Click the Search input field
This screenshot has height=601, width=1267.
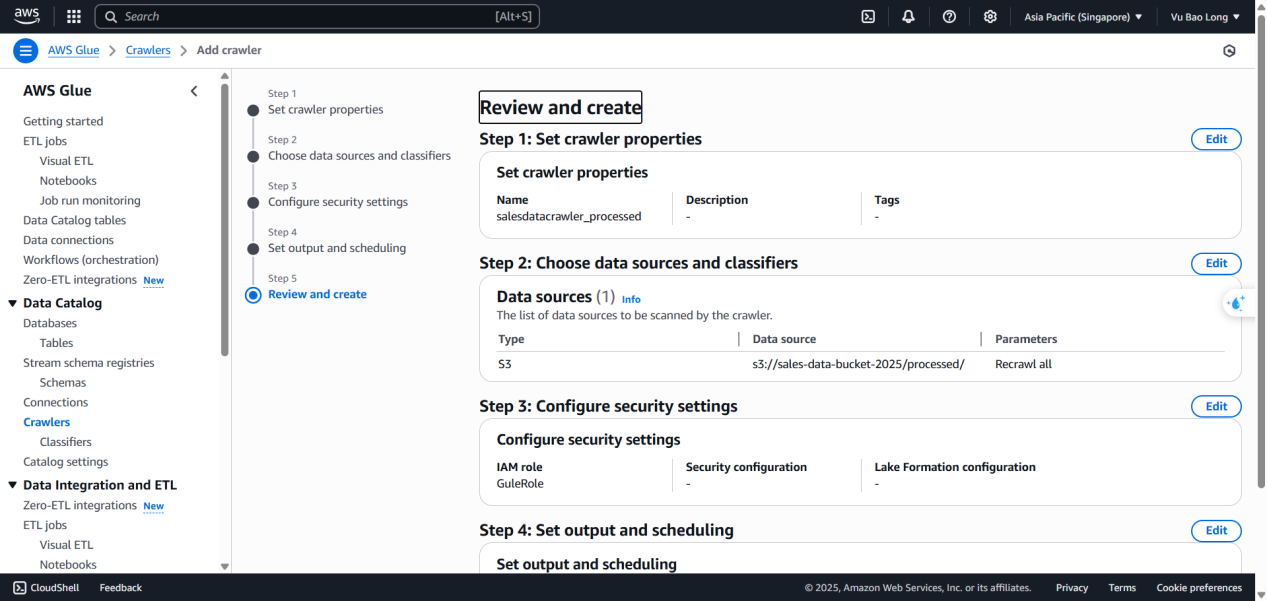point(317,16)
